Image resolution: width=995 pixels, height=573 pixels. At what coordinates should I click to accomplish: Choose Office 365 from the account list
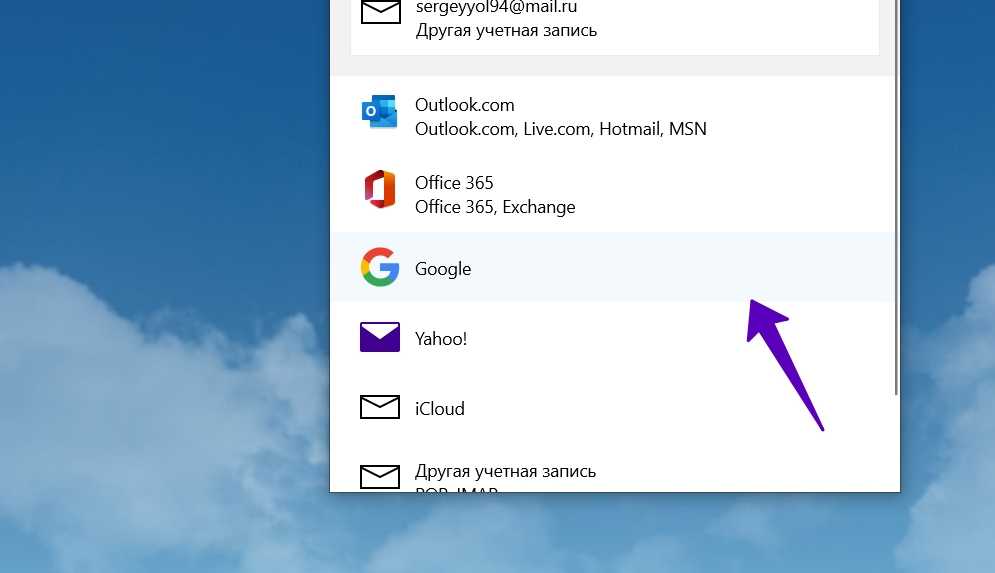454,183
